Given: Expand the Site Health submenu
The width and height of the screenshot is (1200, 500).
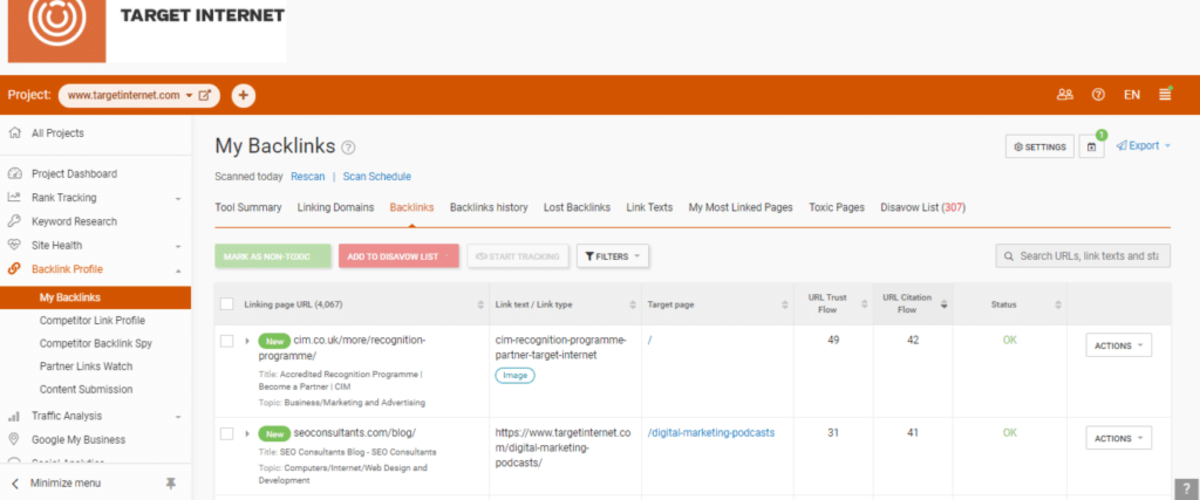Looking at the screenshot, I should [x=179, y=246].
